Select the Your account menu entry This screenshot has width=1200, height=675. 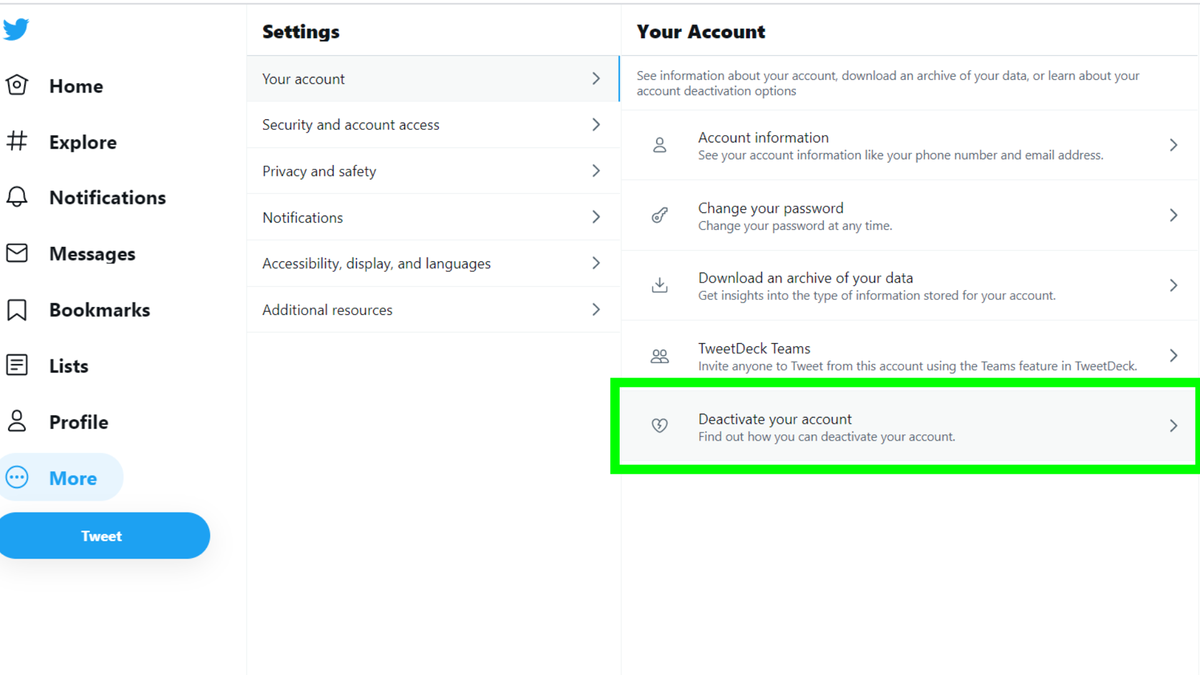[430, 78]
